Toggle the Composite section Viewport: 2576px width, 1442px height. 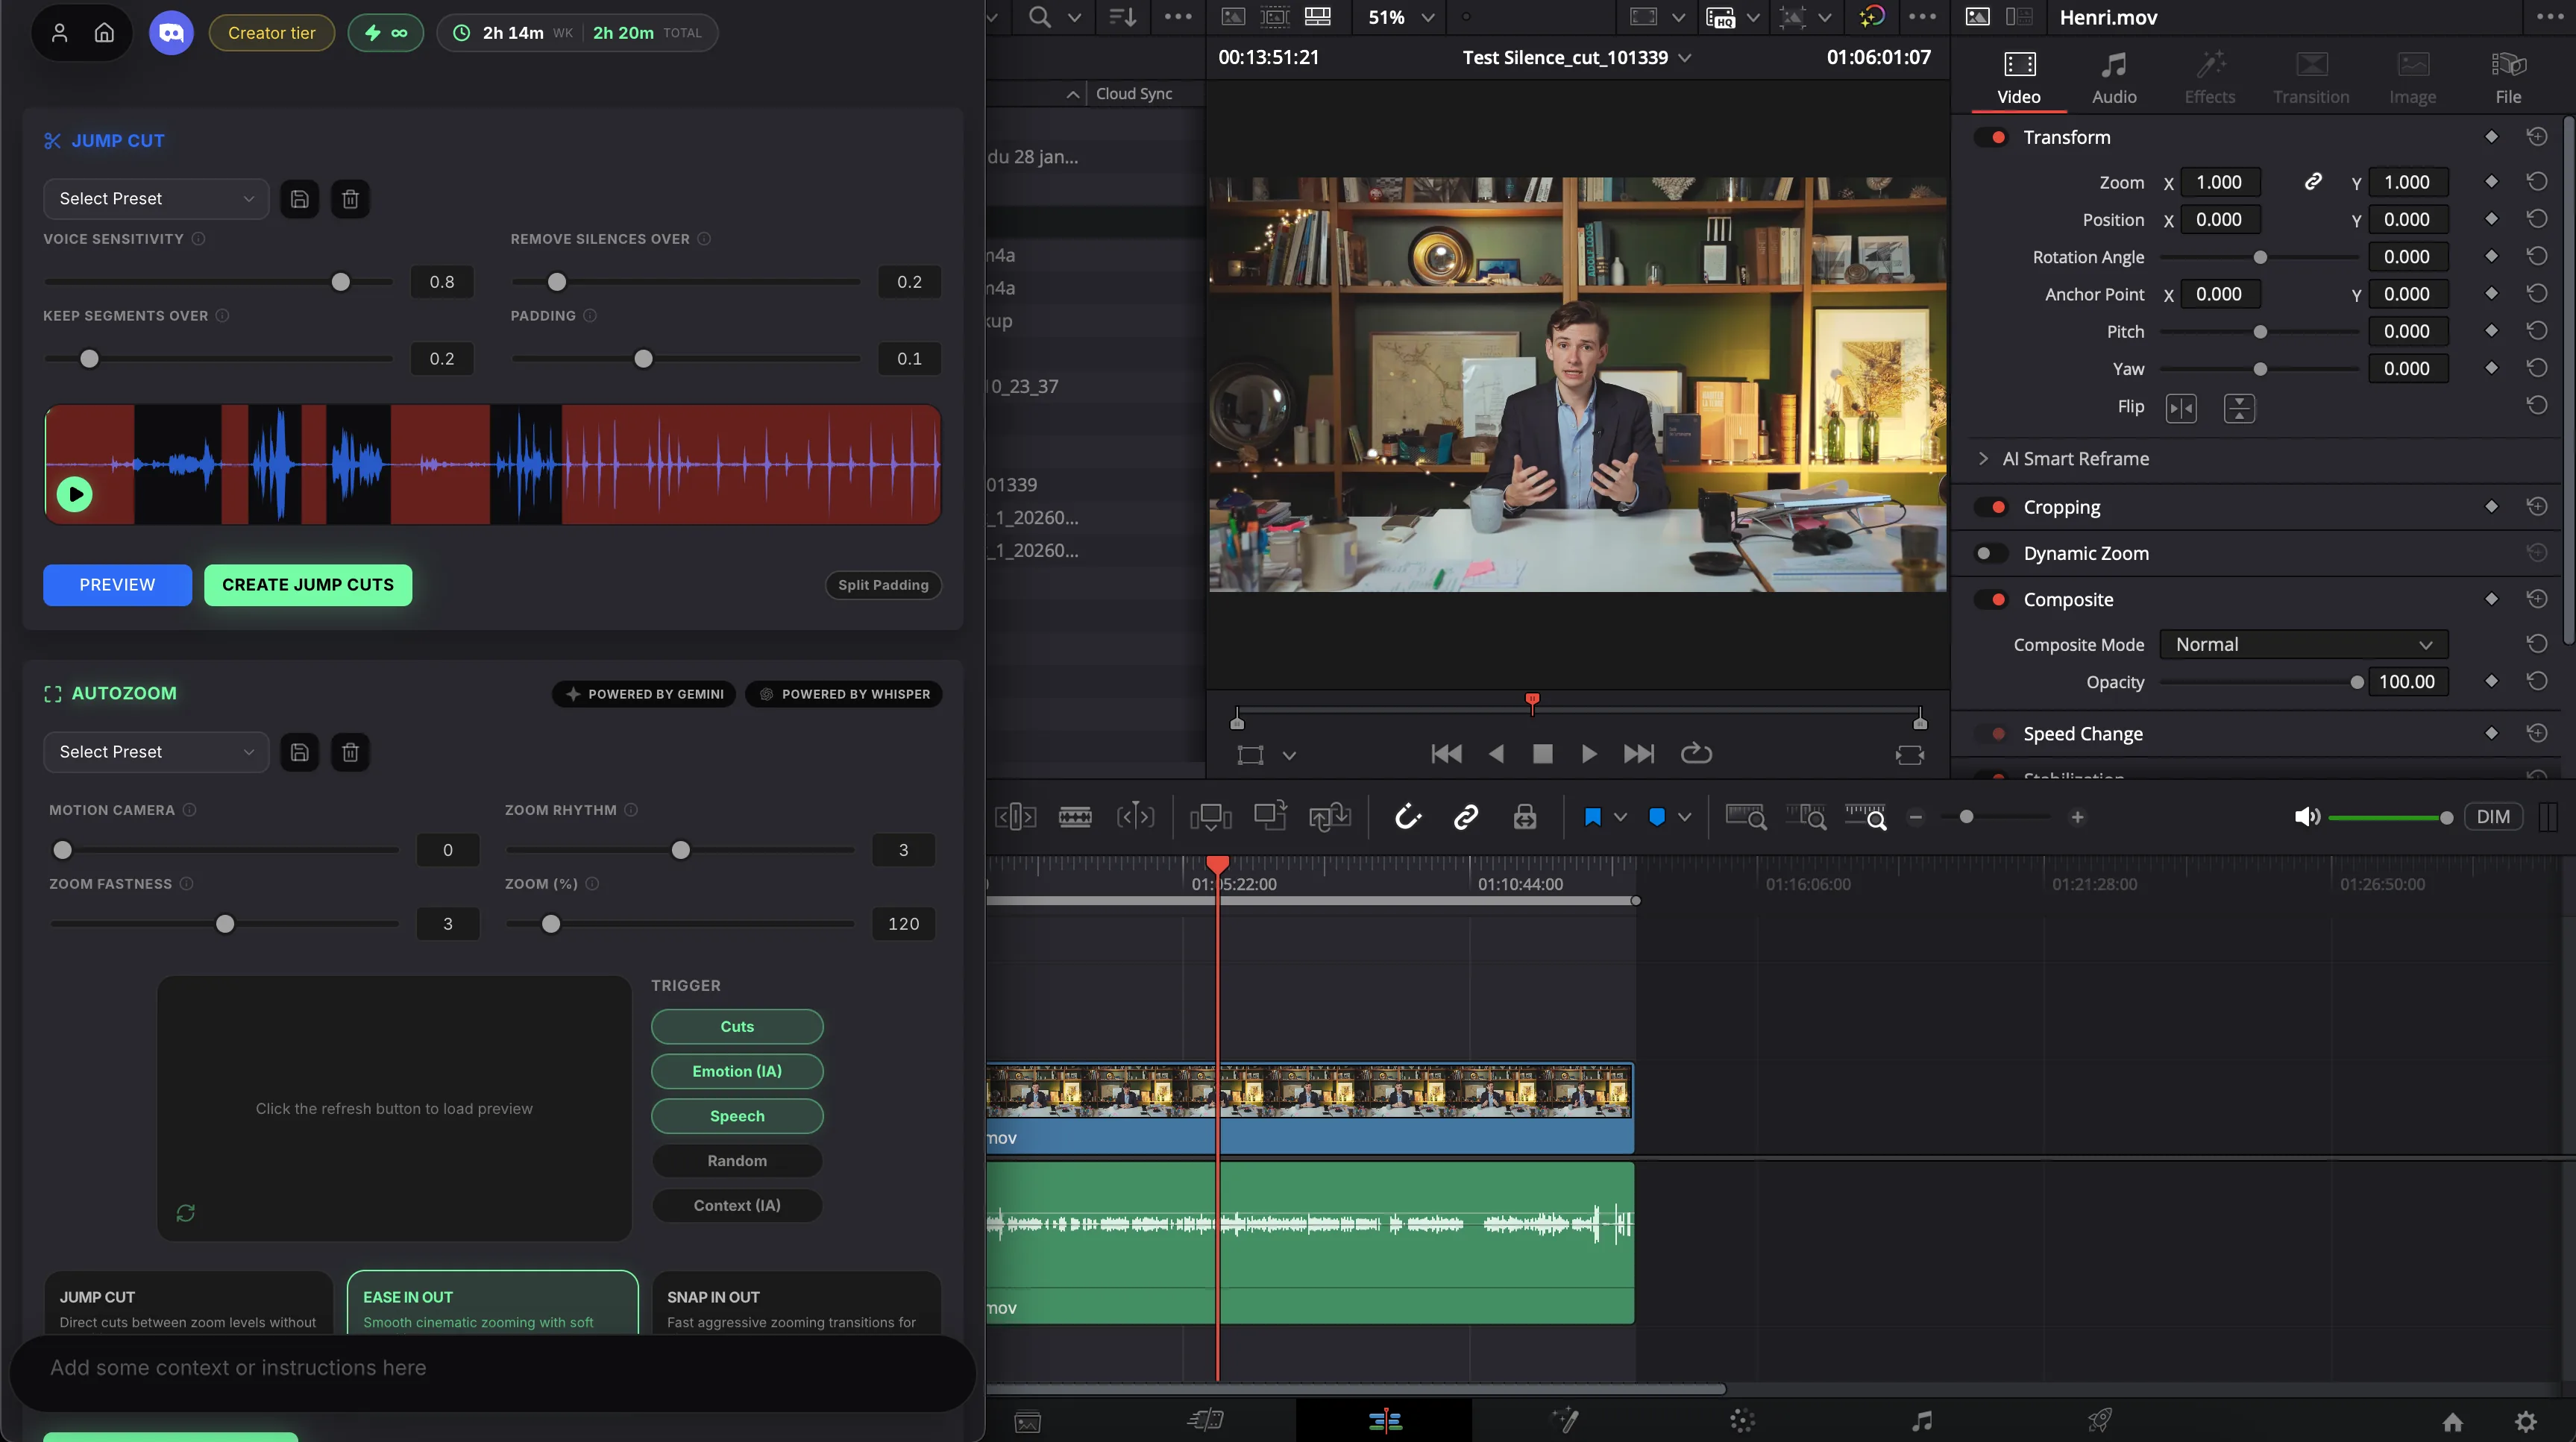click(1991, 599)
